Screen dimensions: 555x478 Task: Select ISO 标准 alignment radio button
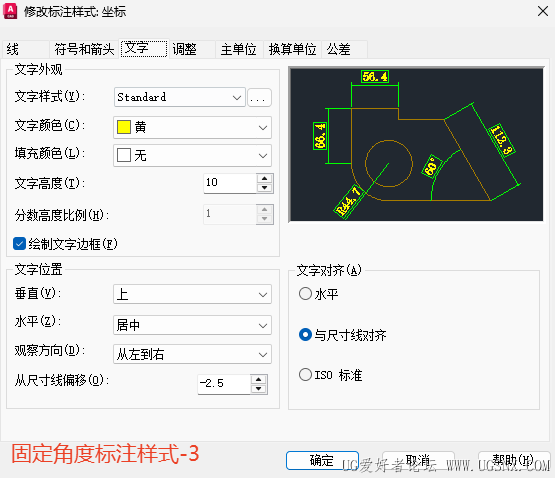point(305,375)
